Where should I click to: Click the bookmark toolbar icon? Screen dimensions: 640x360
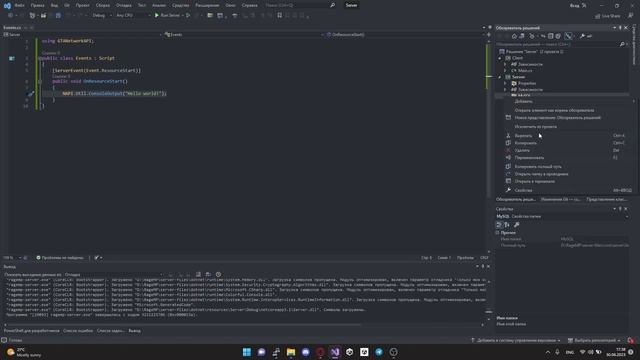280,16
